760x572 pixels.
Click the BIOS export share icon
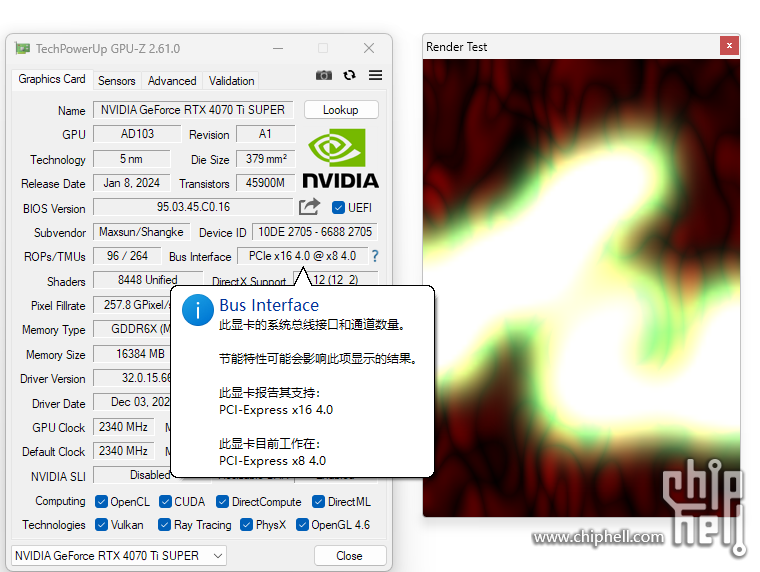click(309, 207)
